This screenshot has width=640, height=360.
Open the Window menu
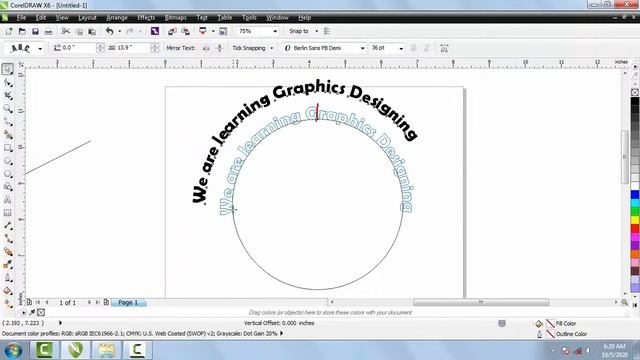(277, 18)
